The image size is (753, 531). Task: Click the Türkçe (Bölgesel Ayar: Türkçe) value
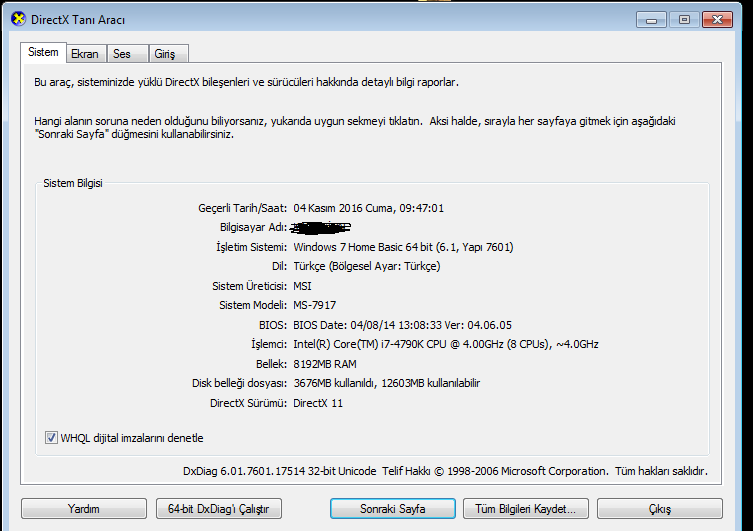[x=366, y=266]
